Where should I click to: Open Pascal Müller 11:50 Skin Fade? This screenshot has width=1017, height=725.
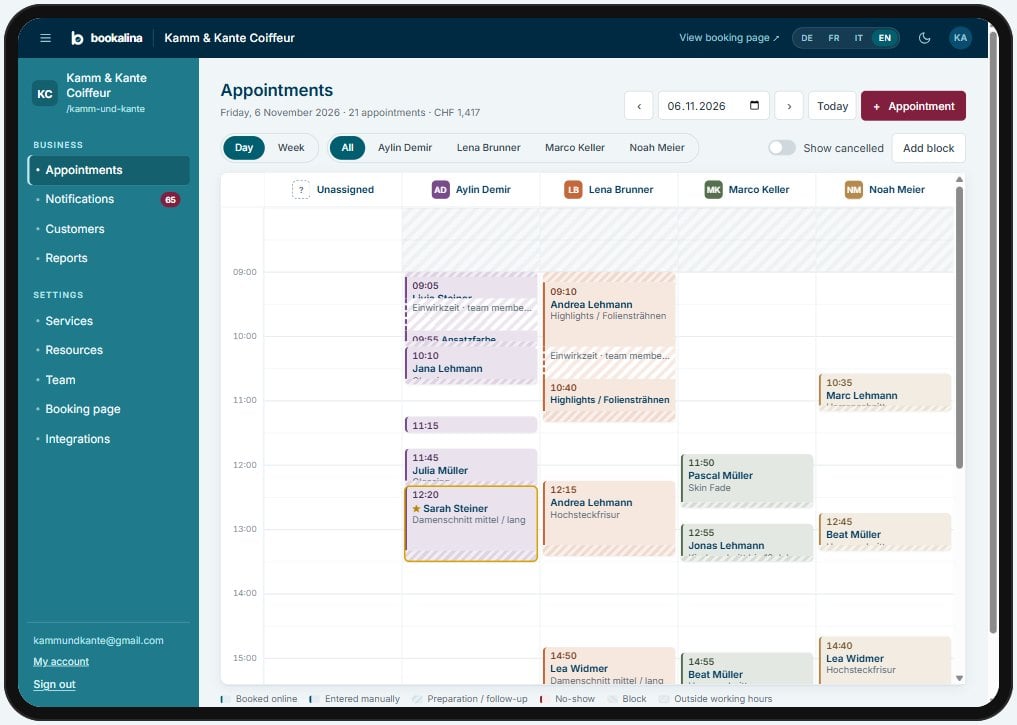coord(747,481)
